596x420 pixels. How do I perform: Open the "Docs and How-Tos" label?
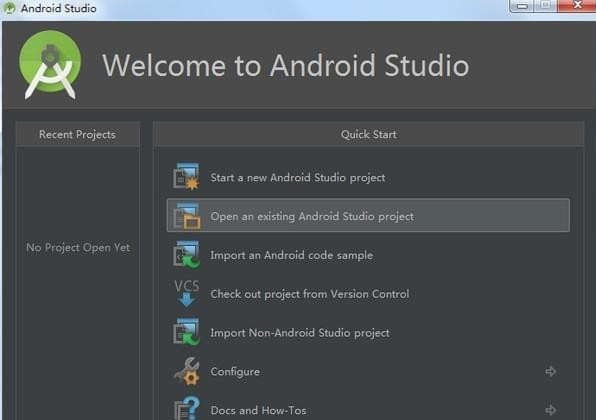[x=258, y=410]
